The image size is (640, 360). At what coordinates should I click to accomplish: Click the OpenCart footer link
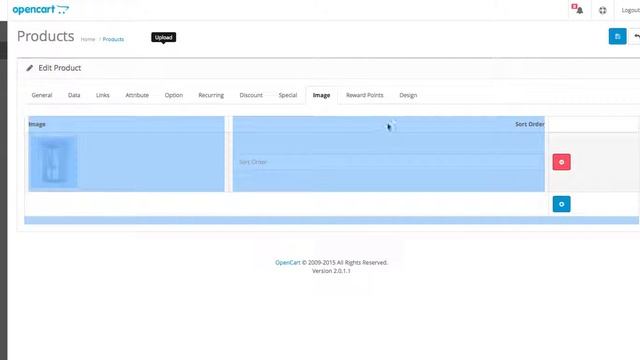(x=287, y=262)
